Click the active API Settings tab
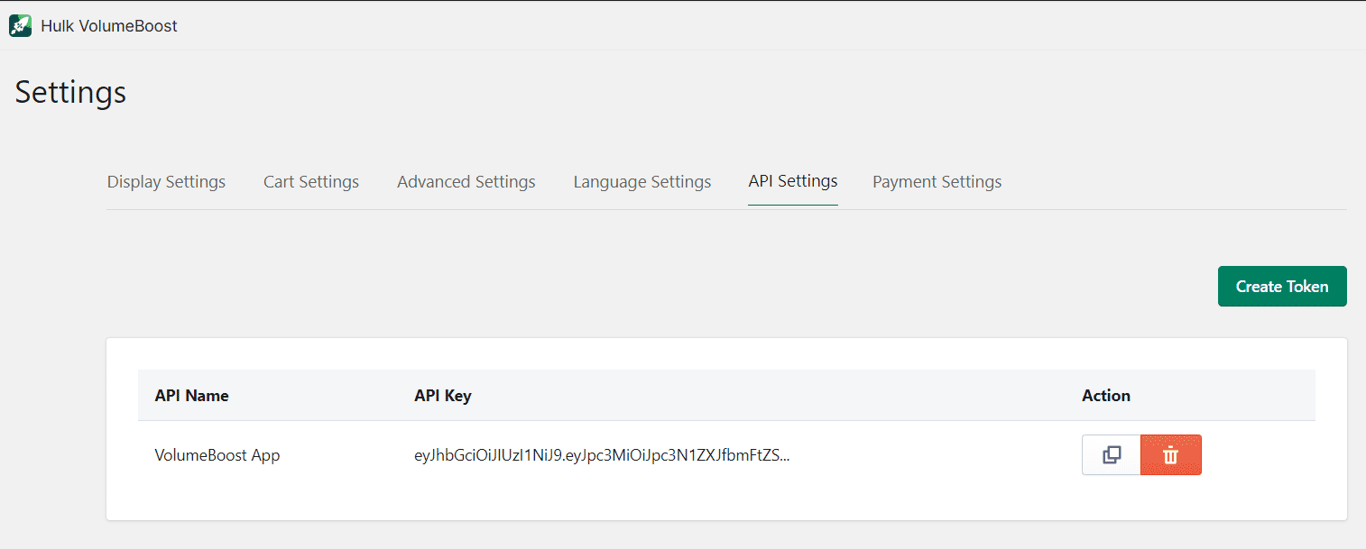The width and height of the screenshot is (1366, 549). point(793,181)
